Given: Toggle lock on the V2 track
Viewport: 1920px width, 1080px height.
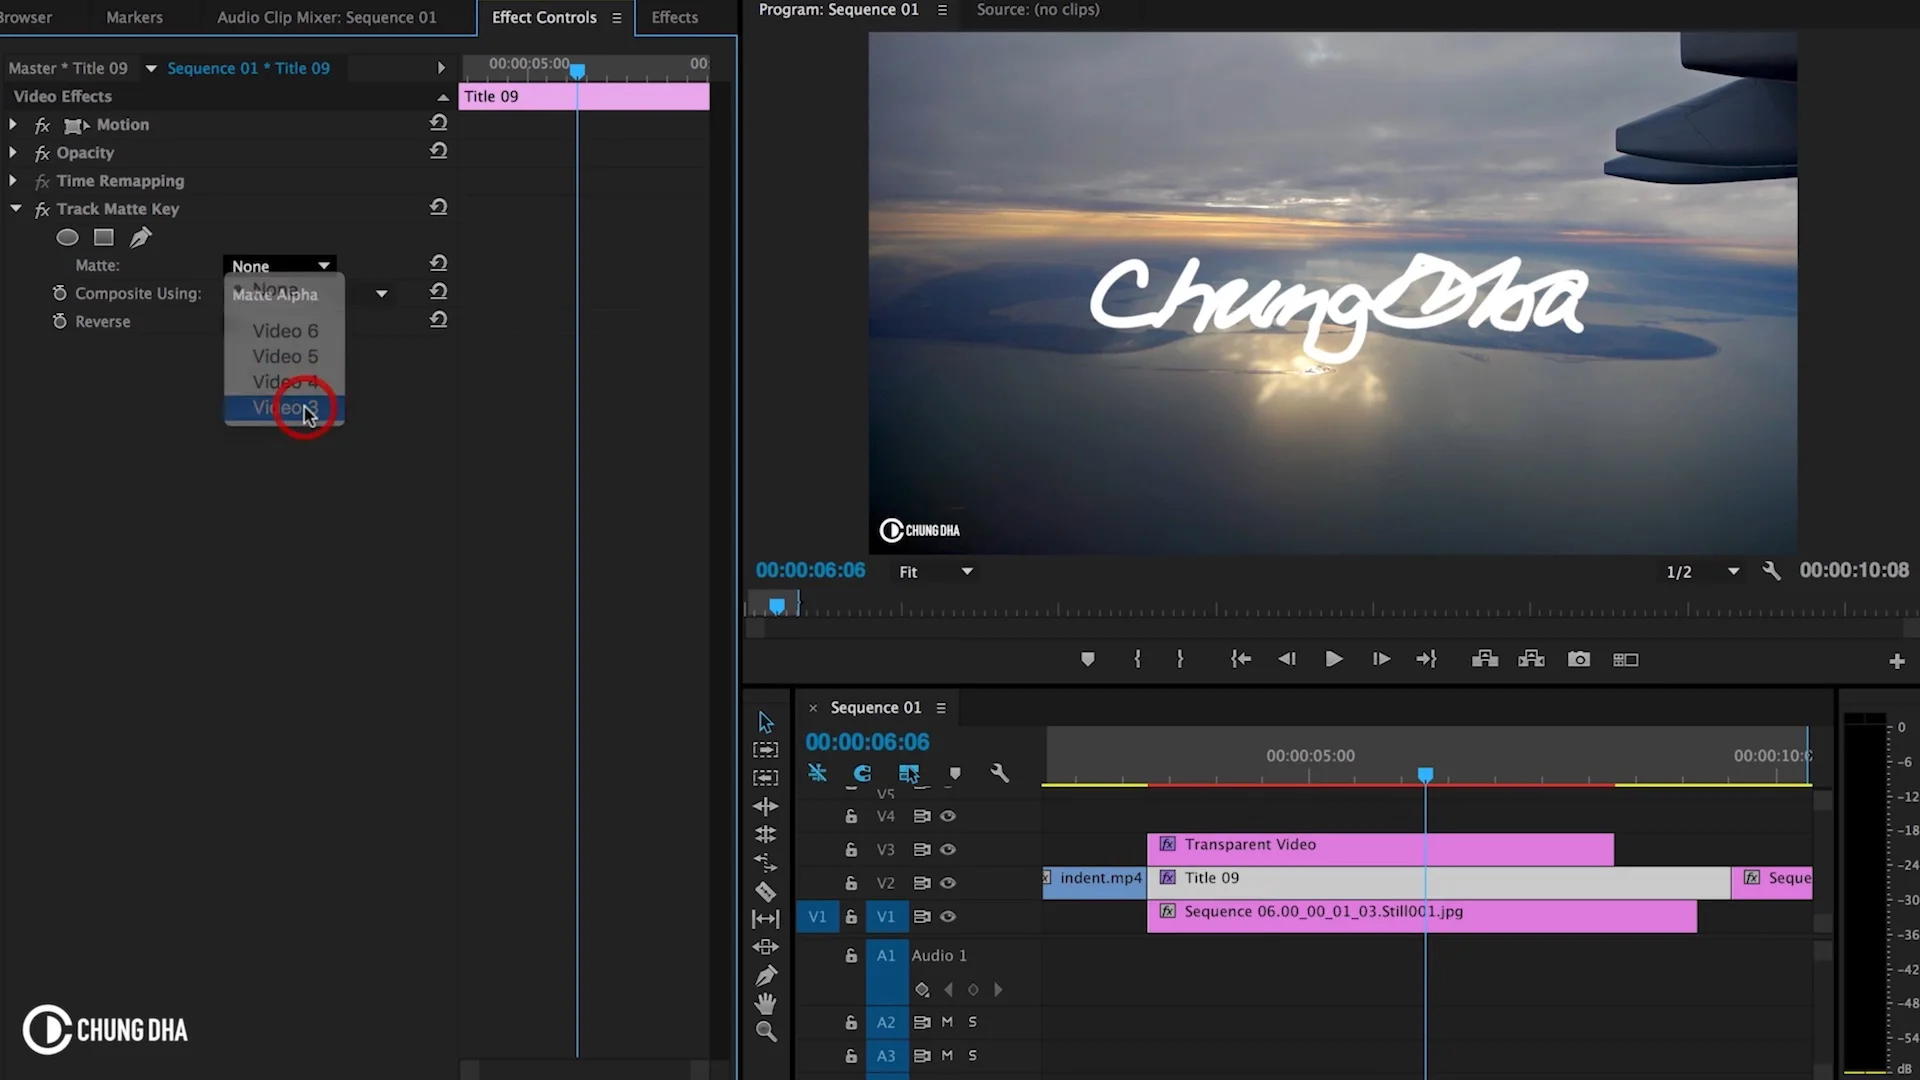Looking at the screenshot, I should pos(851,883).
